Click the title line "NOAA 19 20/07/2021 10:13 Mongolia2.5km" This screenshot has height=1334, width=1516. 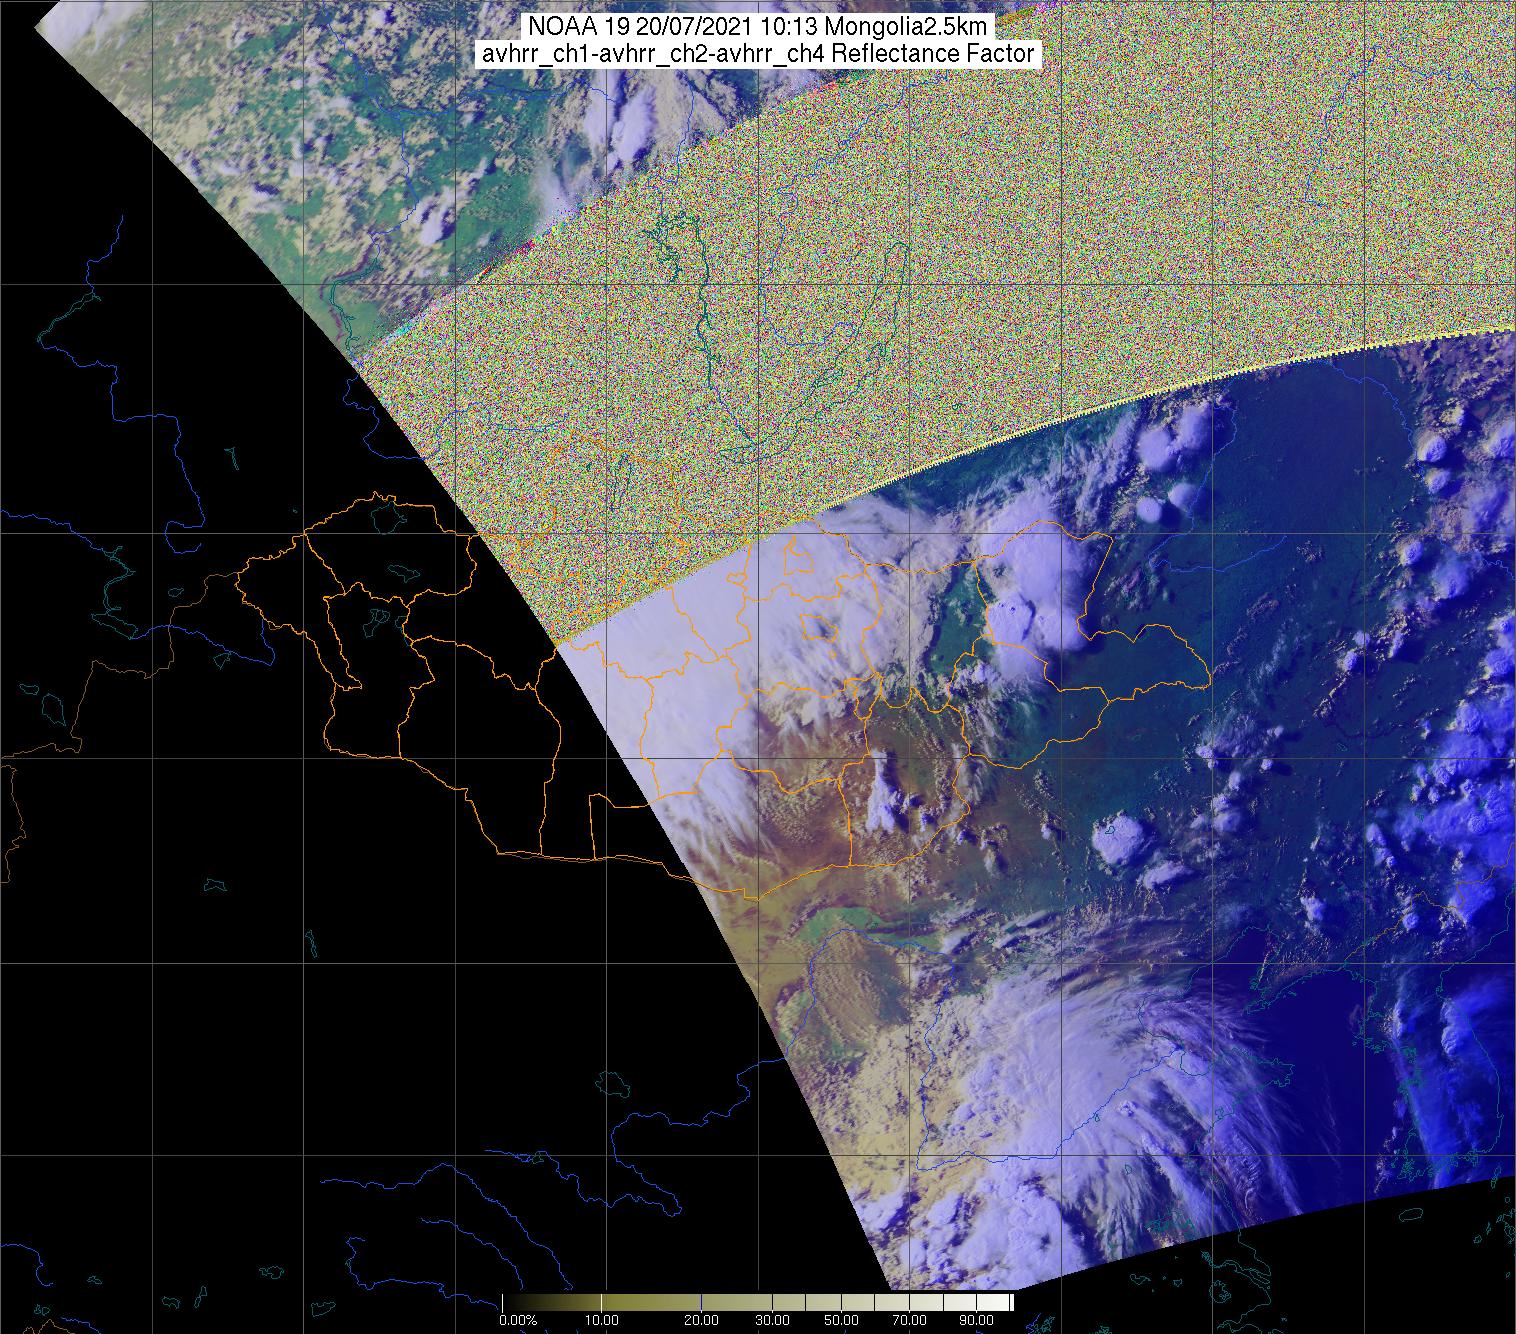[x=758, y=27]
